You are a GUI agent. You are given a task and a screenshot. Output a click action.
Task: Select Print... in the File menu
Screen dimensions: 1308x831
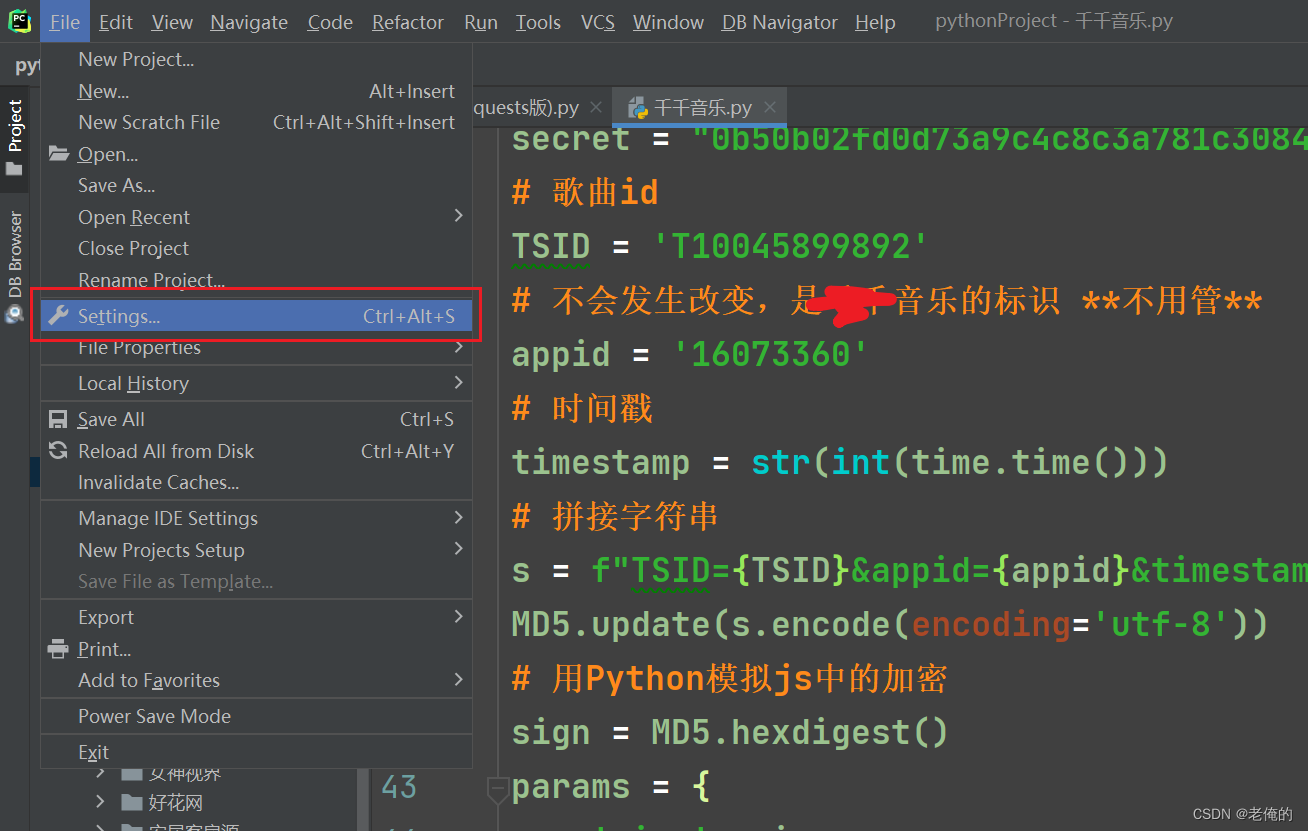(x=257, y=649)
